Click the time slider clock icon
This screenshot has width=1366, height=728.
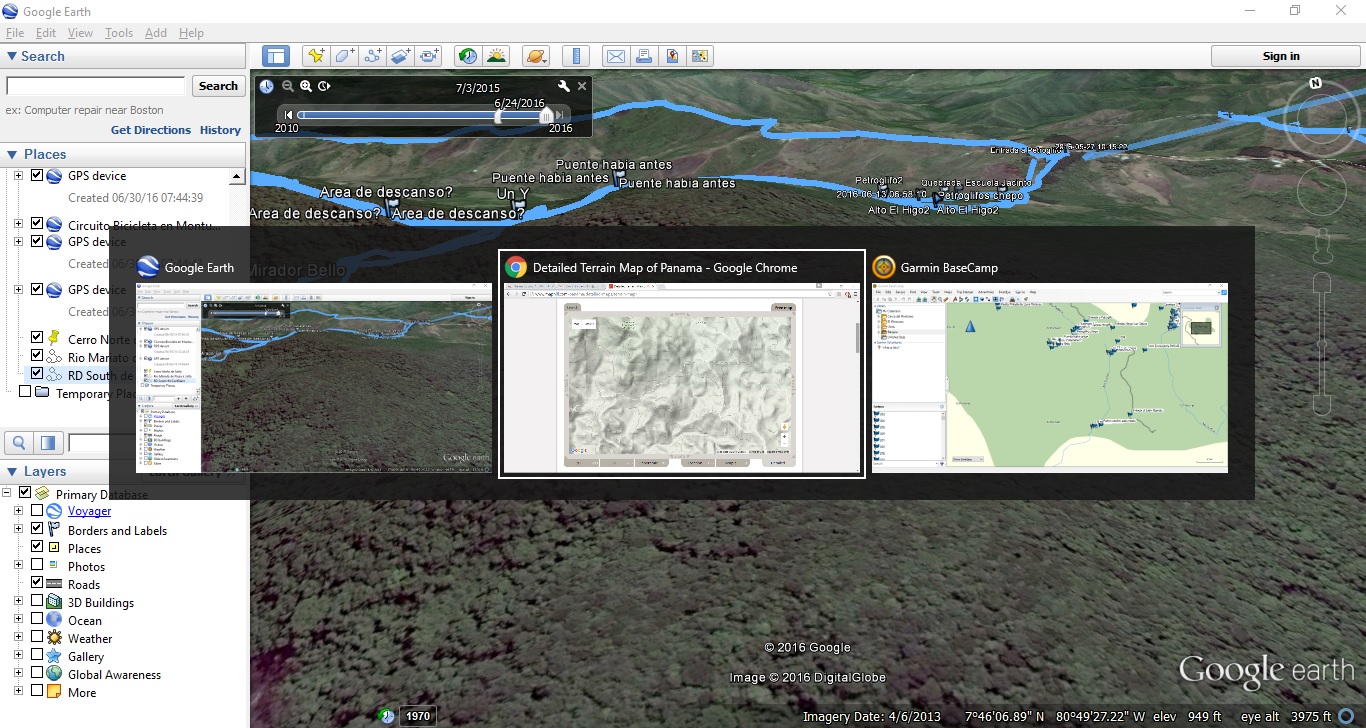266,86
